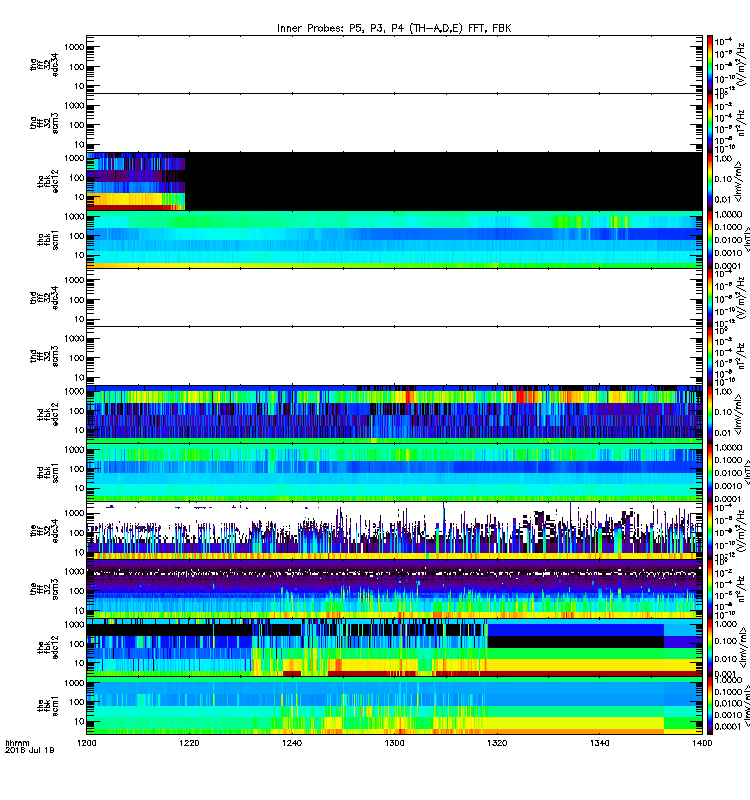Click the 1200 time axis label
This screenshot has width=750, height=800.
tap(87, 743)
